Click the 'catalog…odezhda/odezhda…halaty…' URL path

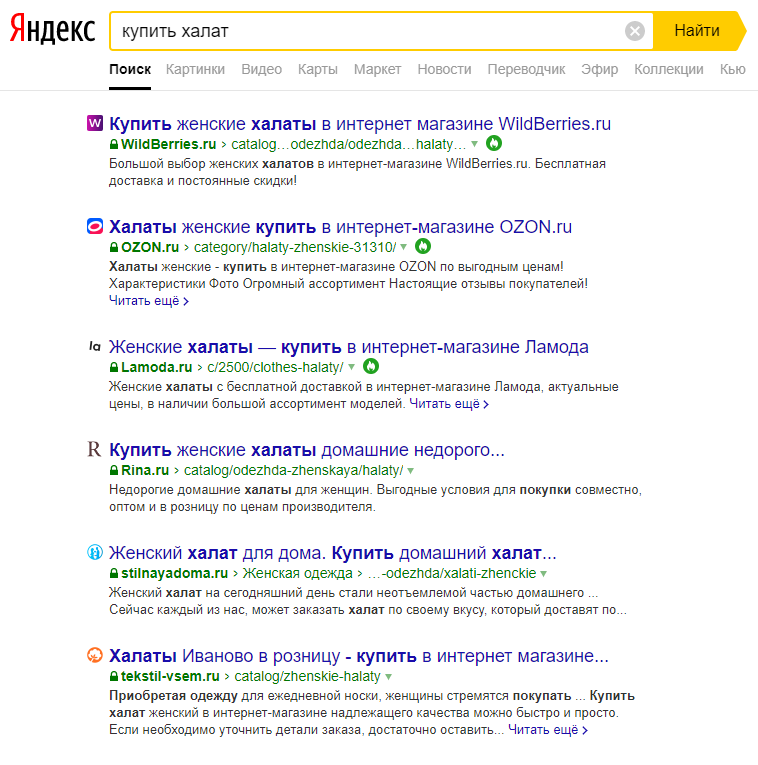pos(349,144)
